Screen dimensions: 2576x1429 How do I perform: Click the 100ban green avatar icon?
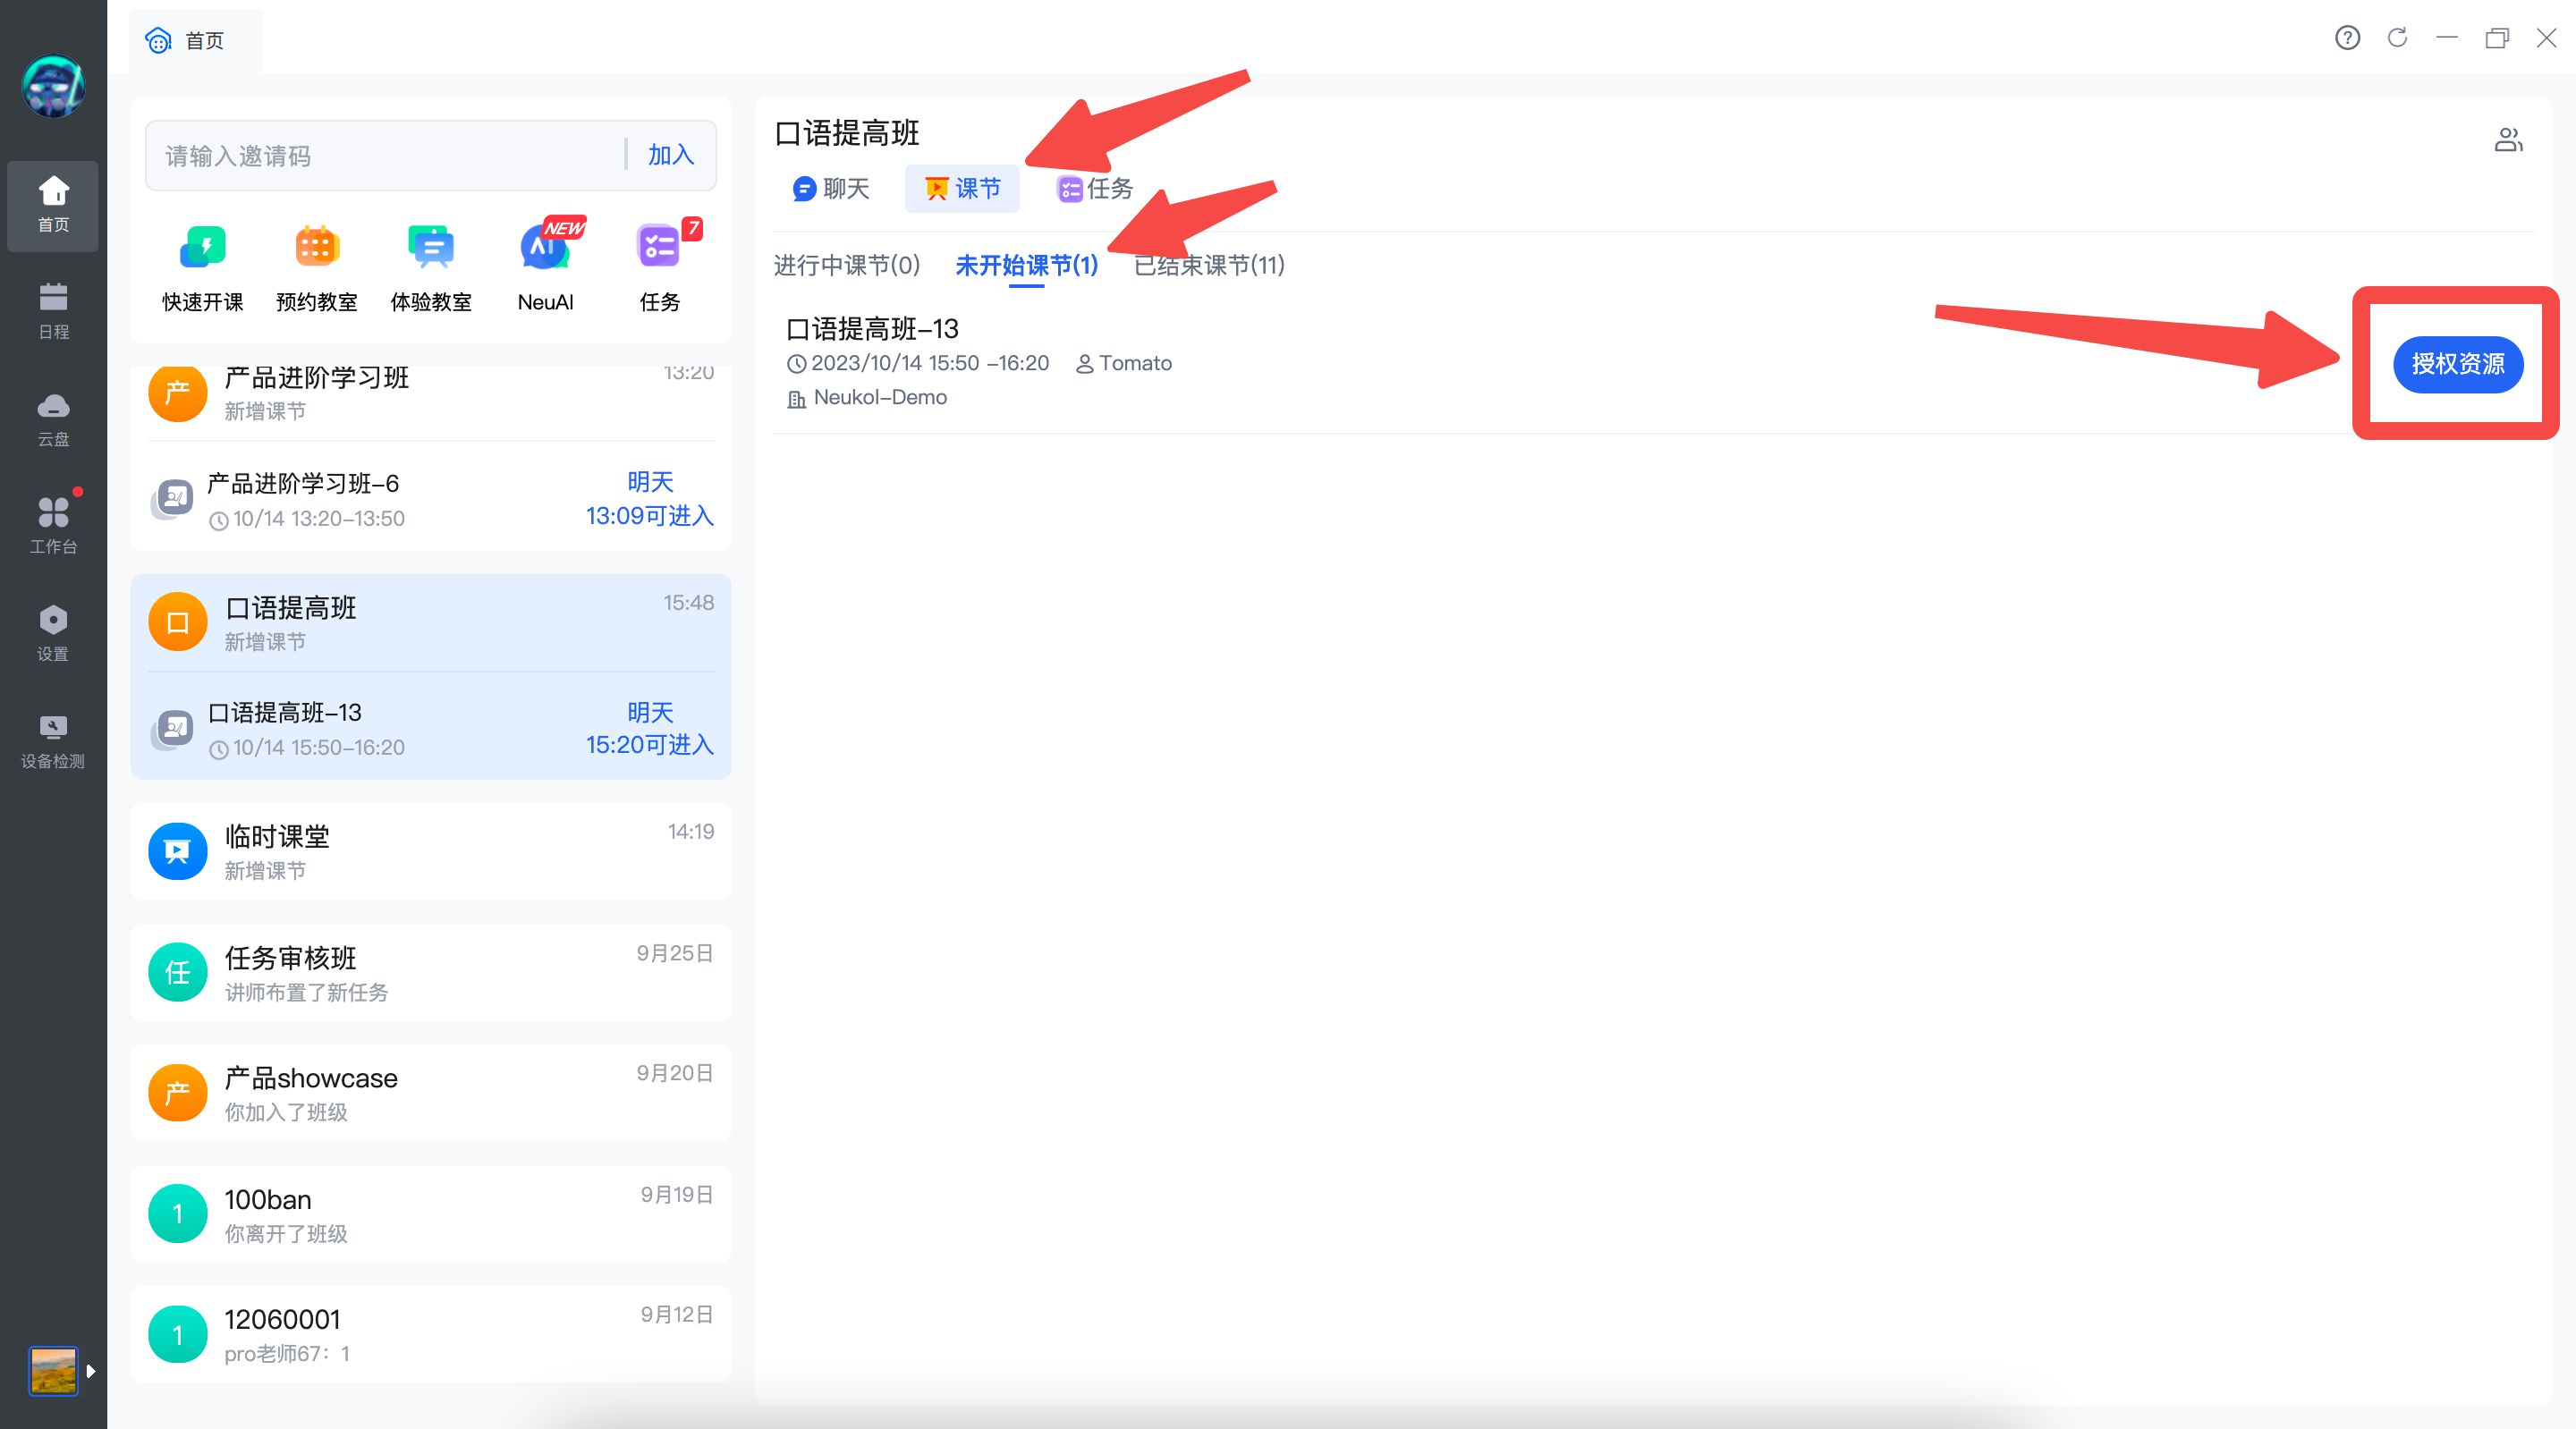click(178, 1213)
